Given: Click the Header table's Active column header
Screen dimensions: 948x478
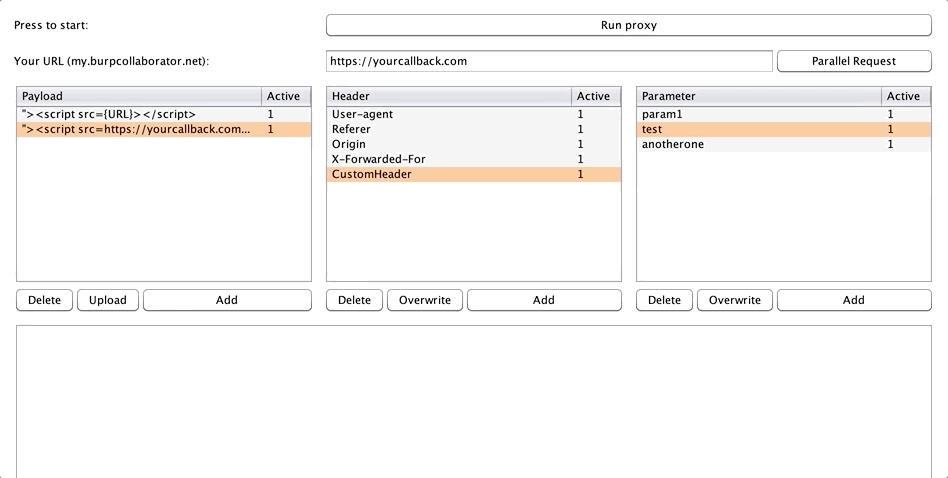Looking at the screenshot, I should 596,96.
